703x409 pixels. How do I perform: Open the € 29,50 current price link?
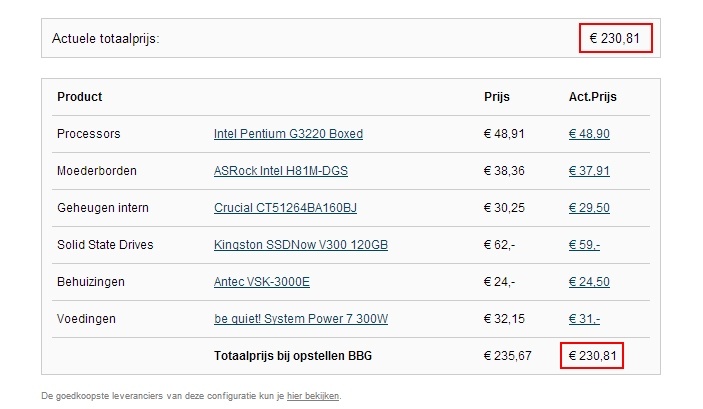(x=588, y=208)
